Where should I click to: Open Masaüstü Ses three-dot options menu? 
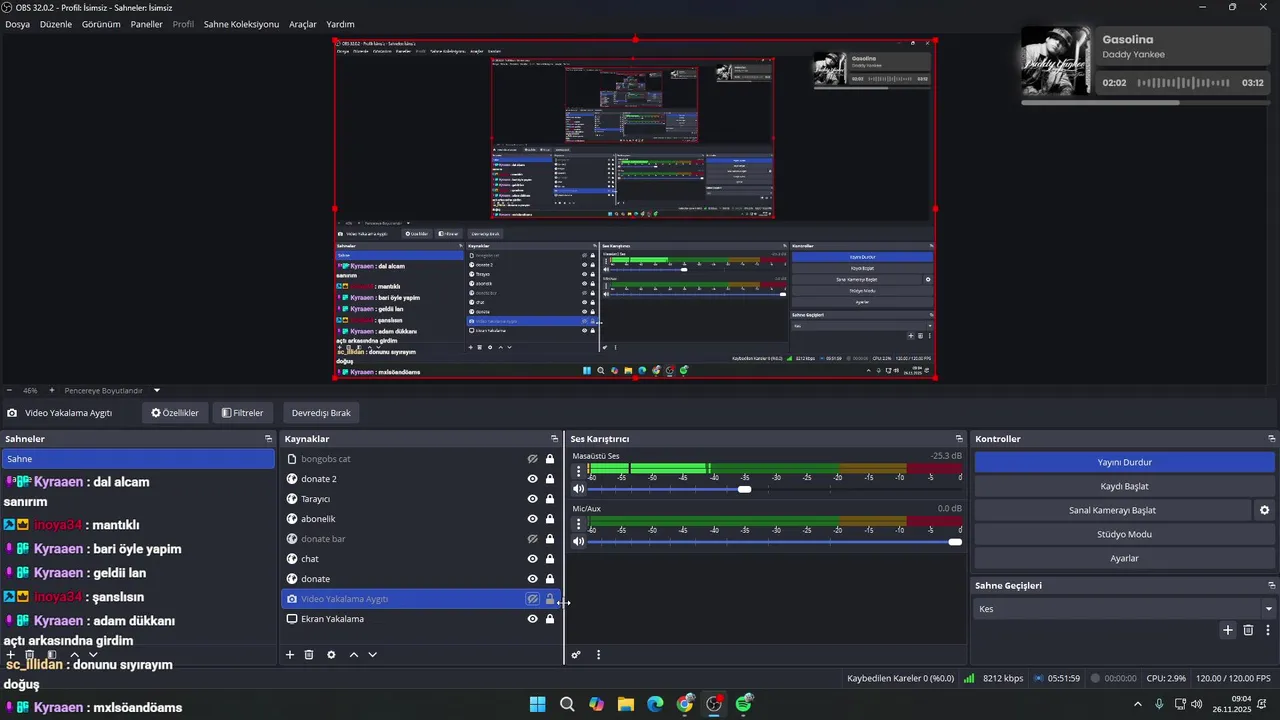(578, 470)
